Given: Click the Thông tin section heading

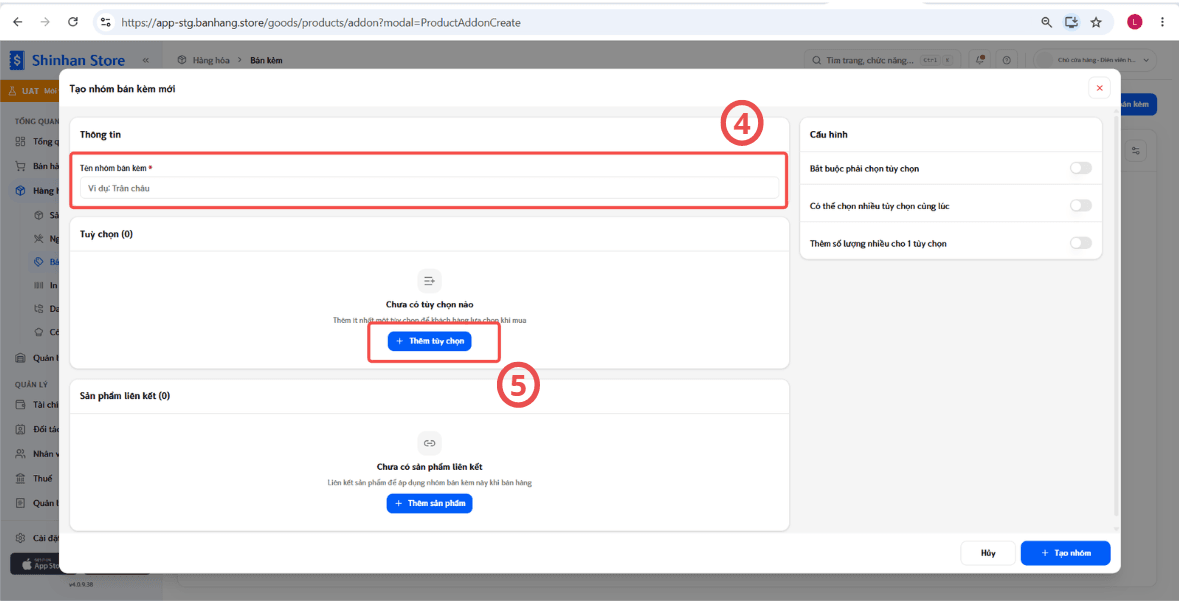Looking at the screenshot, I should [x=100, y=135].
